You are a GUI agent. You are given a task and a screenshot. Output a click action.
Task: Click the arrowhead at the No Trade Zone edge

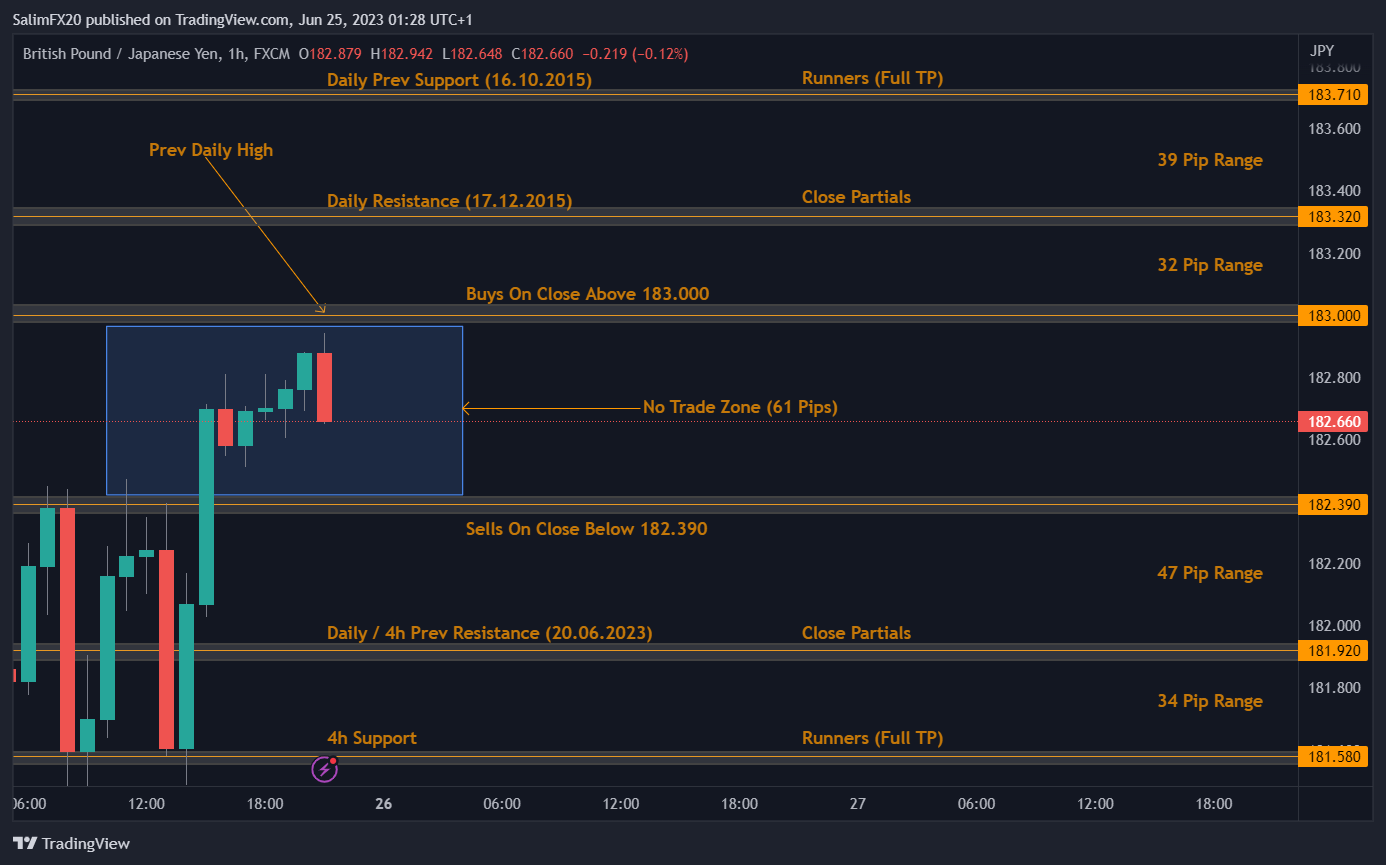(x=467, y=408)
